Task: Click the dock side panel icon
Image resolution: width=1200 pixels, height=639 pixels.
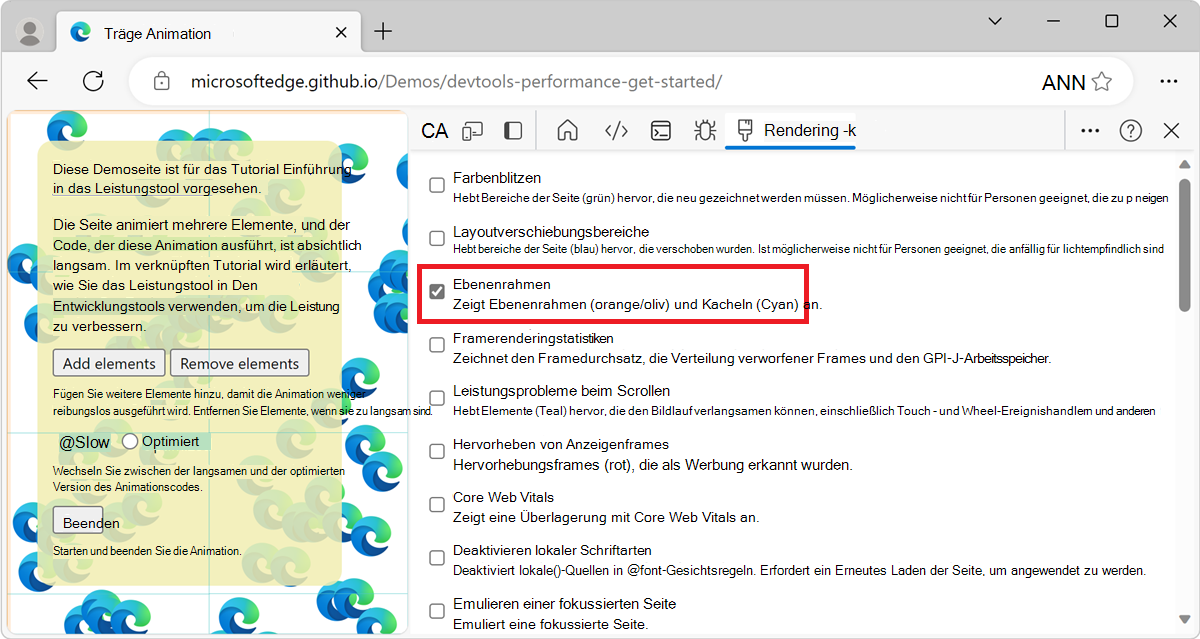Action: [513, 131]
